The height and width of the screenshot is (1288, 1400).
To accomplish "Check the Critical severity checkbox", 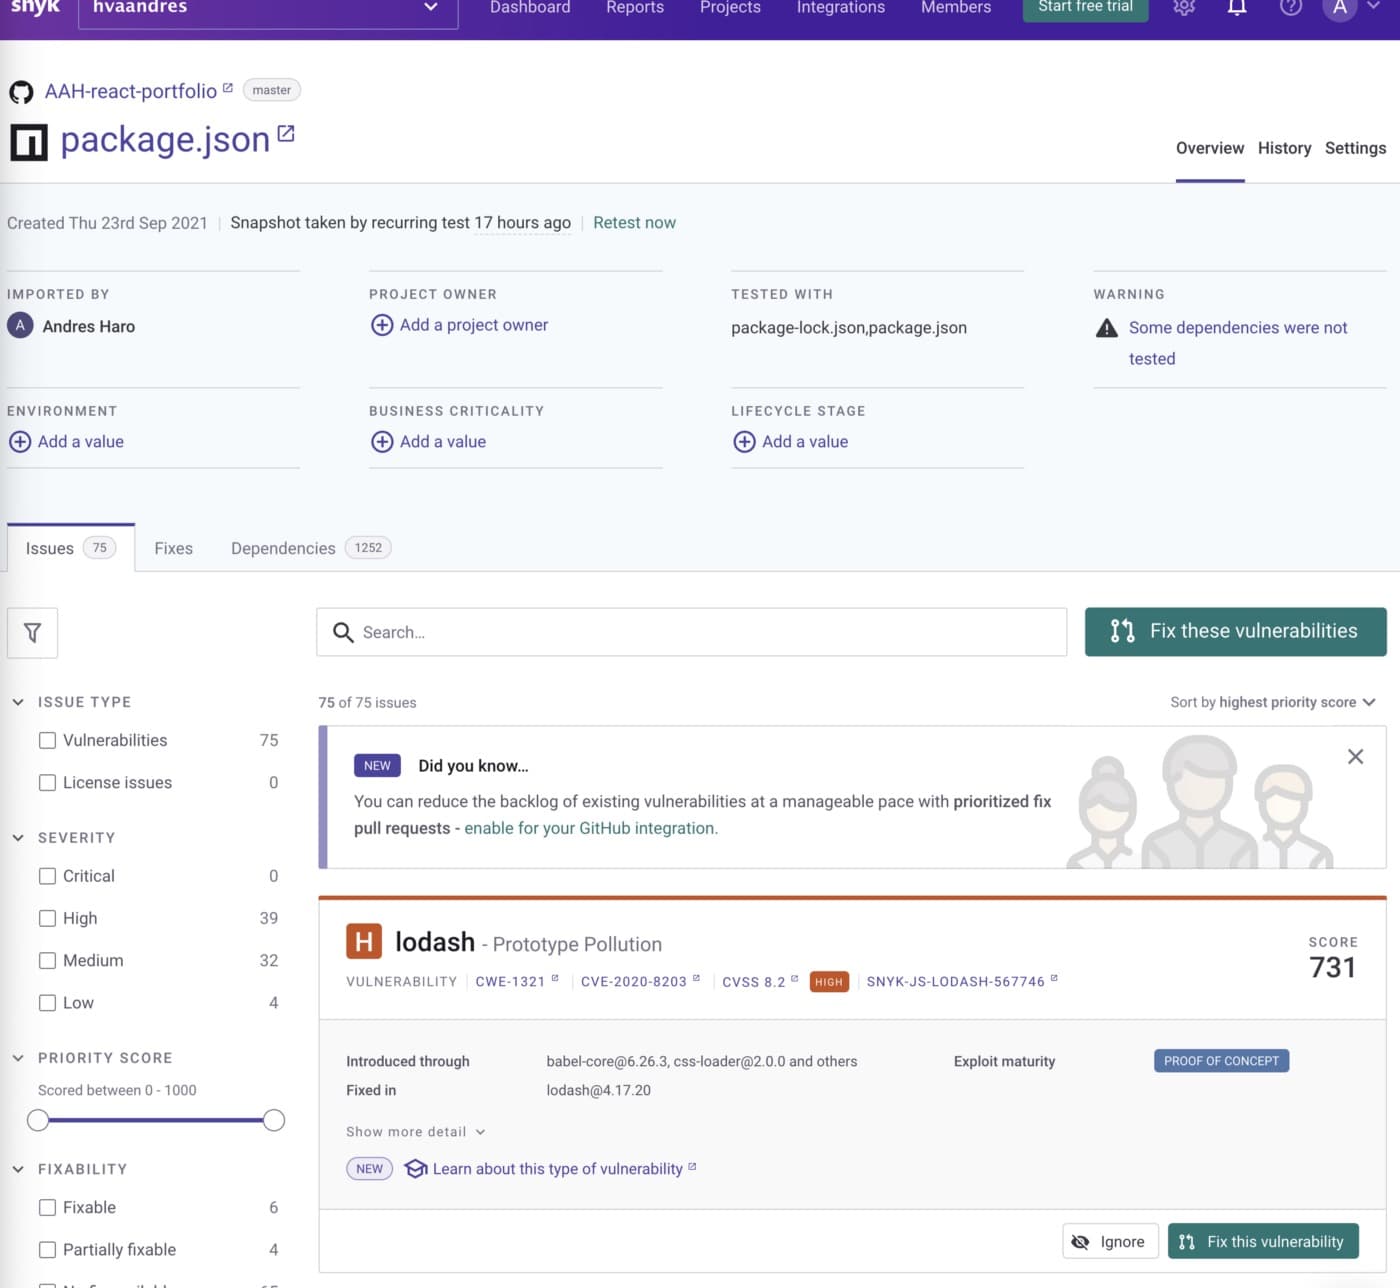I will pos(47,876).
